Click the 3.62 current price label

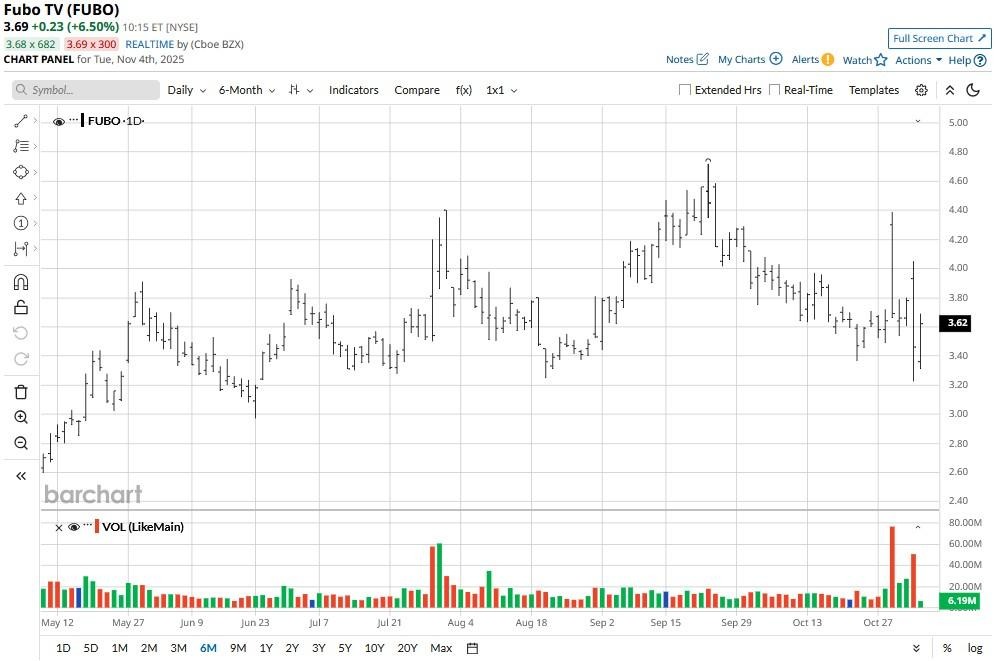[x=956, y=323]
